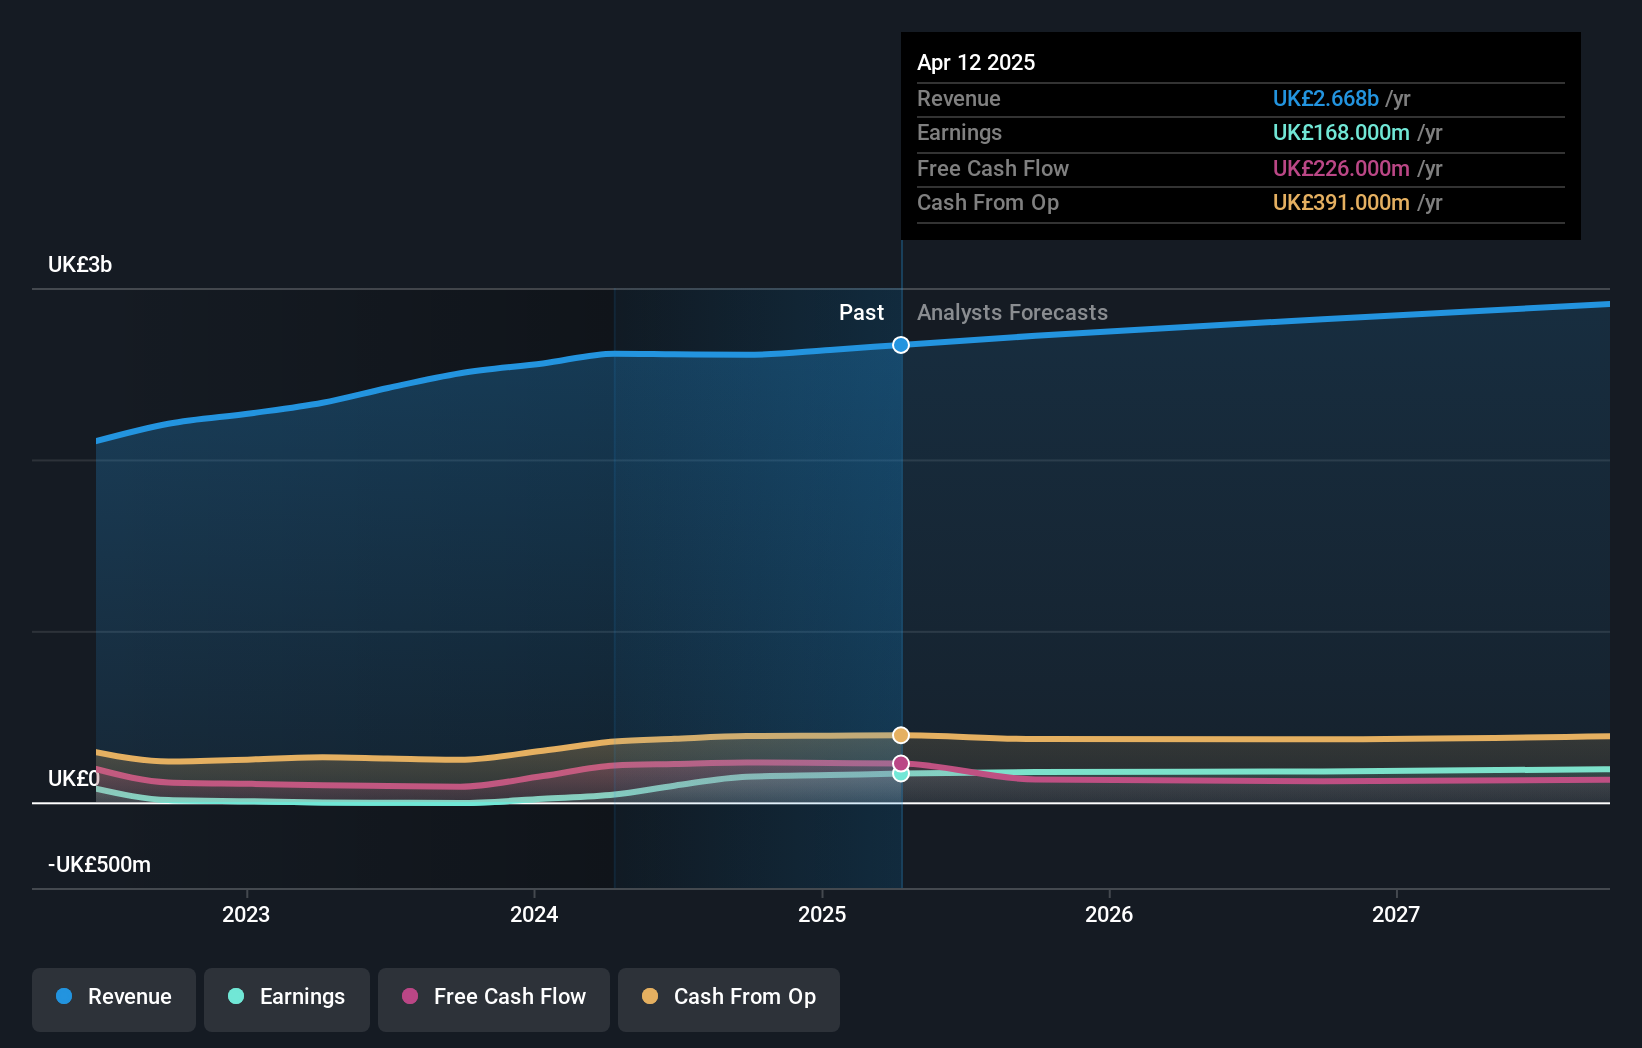Click the 2023 x-axis year label

tap(246, 914)
